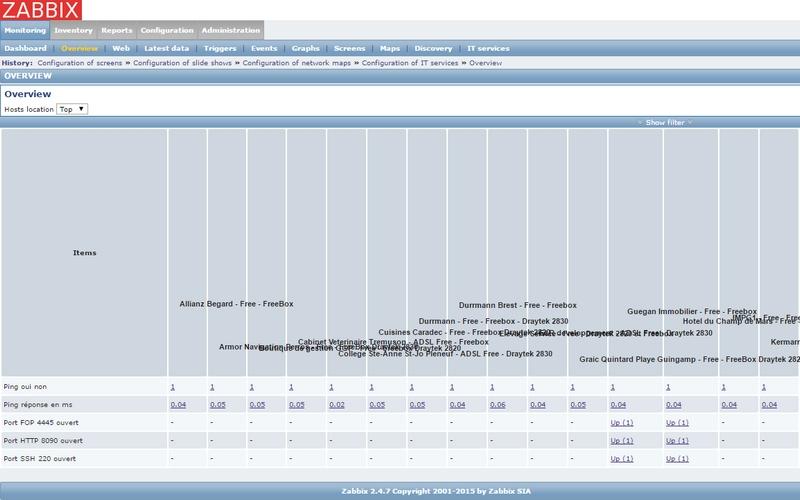Click the 0.02 ping response value
This screenshot has width=800, height=500.
[x=337, y=405]
